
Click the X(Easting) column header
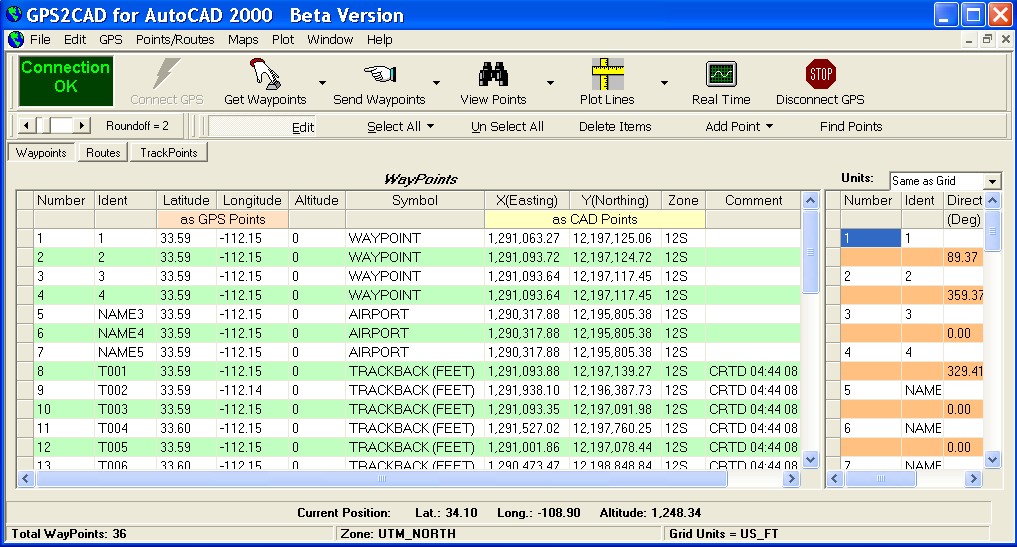click(527, 200)
